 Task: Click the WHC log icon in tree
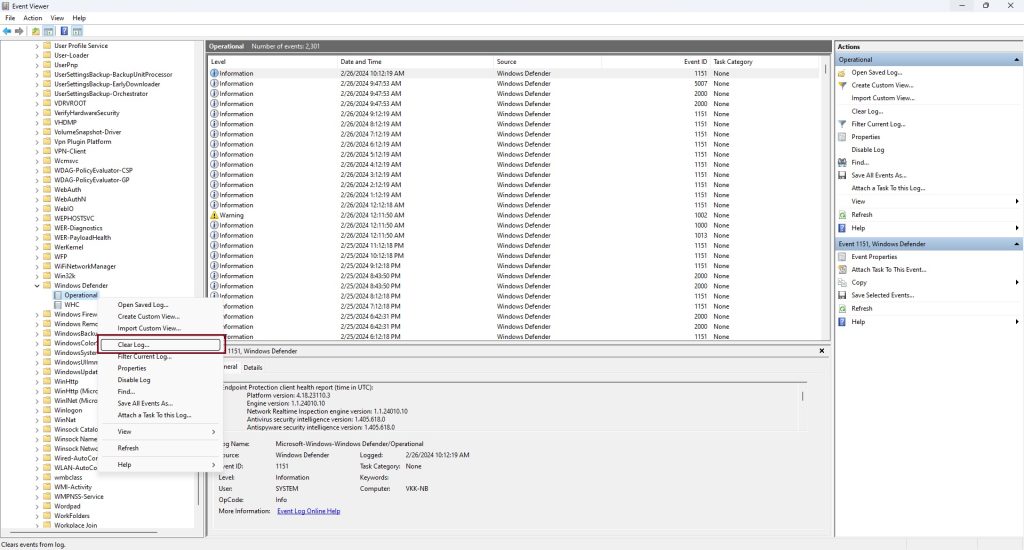(x=58, y=304)
